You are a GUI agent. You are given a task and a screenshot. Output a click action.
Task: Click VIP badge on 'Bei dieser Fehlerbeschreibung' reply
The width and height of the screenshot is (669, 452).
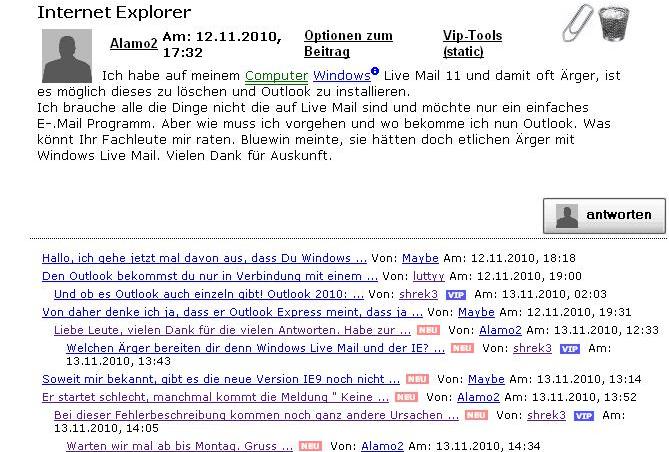point(584,416)
